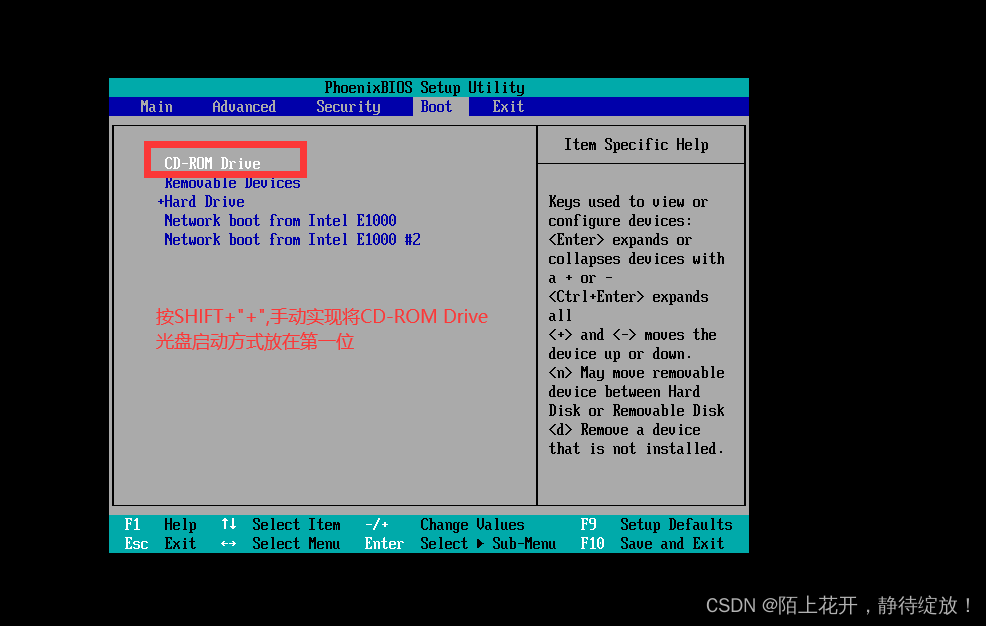Click help text '<Ctrl+Enter> expands'
The height and width of the screenshot is (626, 986).
628,297
